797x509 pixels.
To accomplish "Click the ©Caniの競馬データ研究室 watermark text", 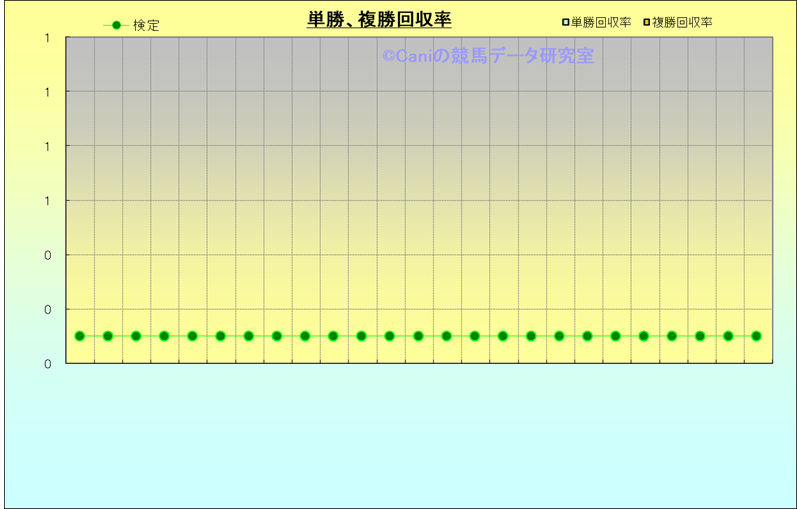I will coord(487,57).
